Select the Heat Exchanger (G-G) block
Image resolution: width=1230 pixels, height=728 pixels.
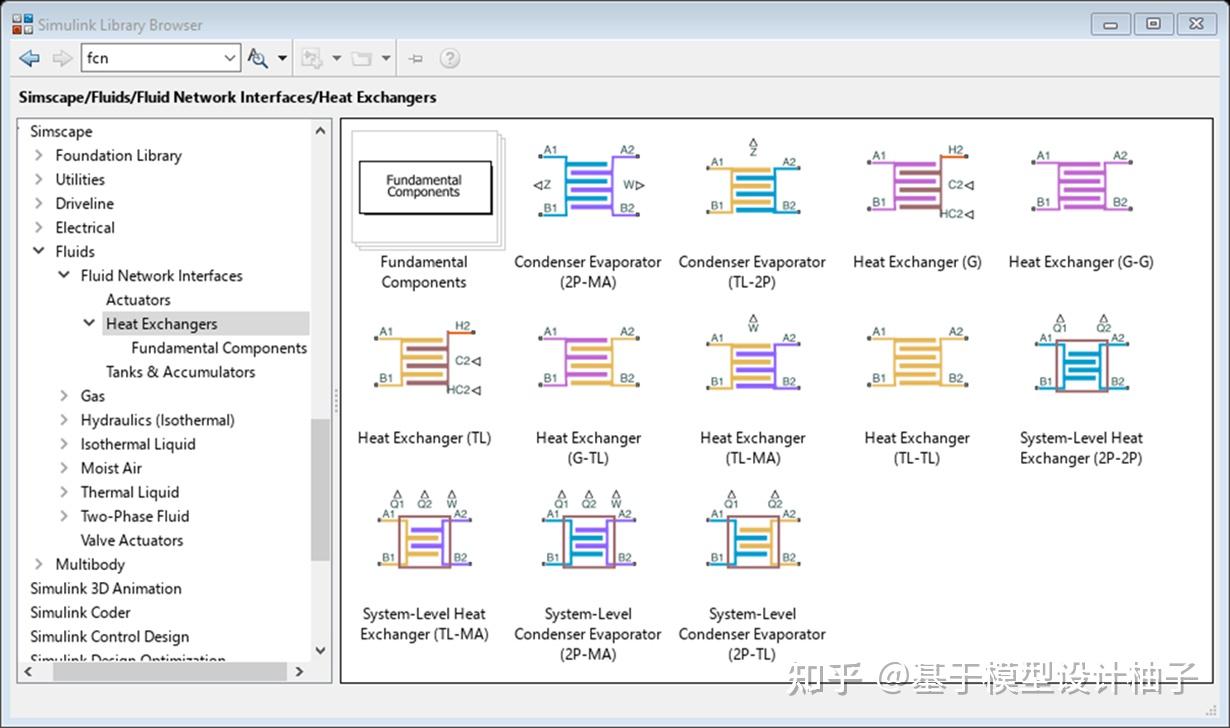pyautogui.click(x=1081, y=185)
